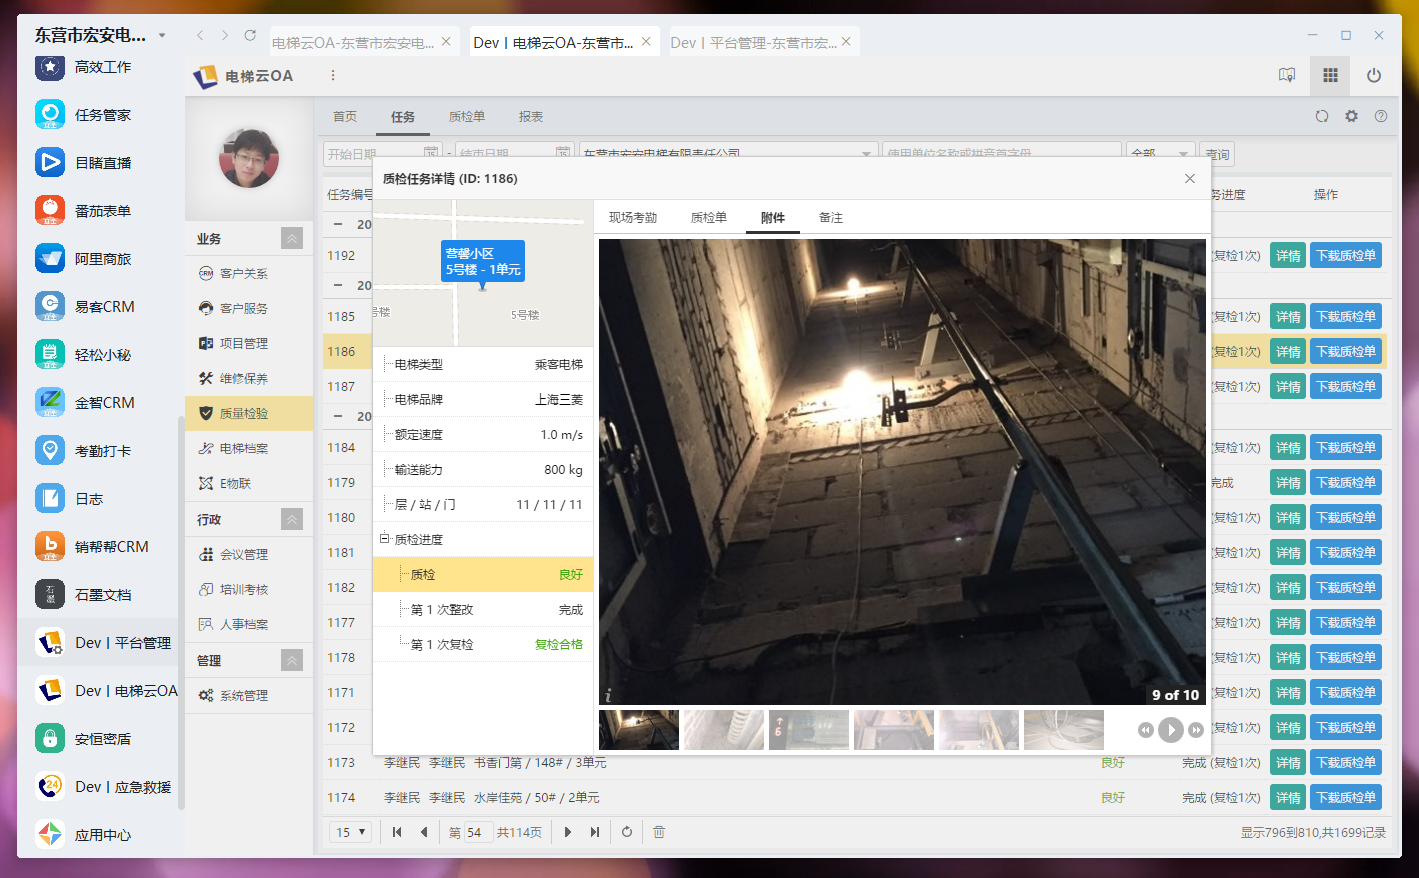Open 轻松小秘 app icon
The width and height of the screenshot is (1419, 878).
pyautogui.click(x=50, y=355)
